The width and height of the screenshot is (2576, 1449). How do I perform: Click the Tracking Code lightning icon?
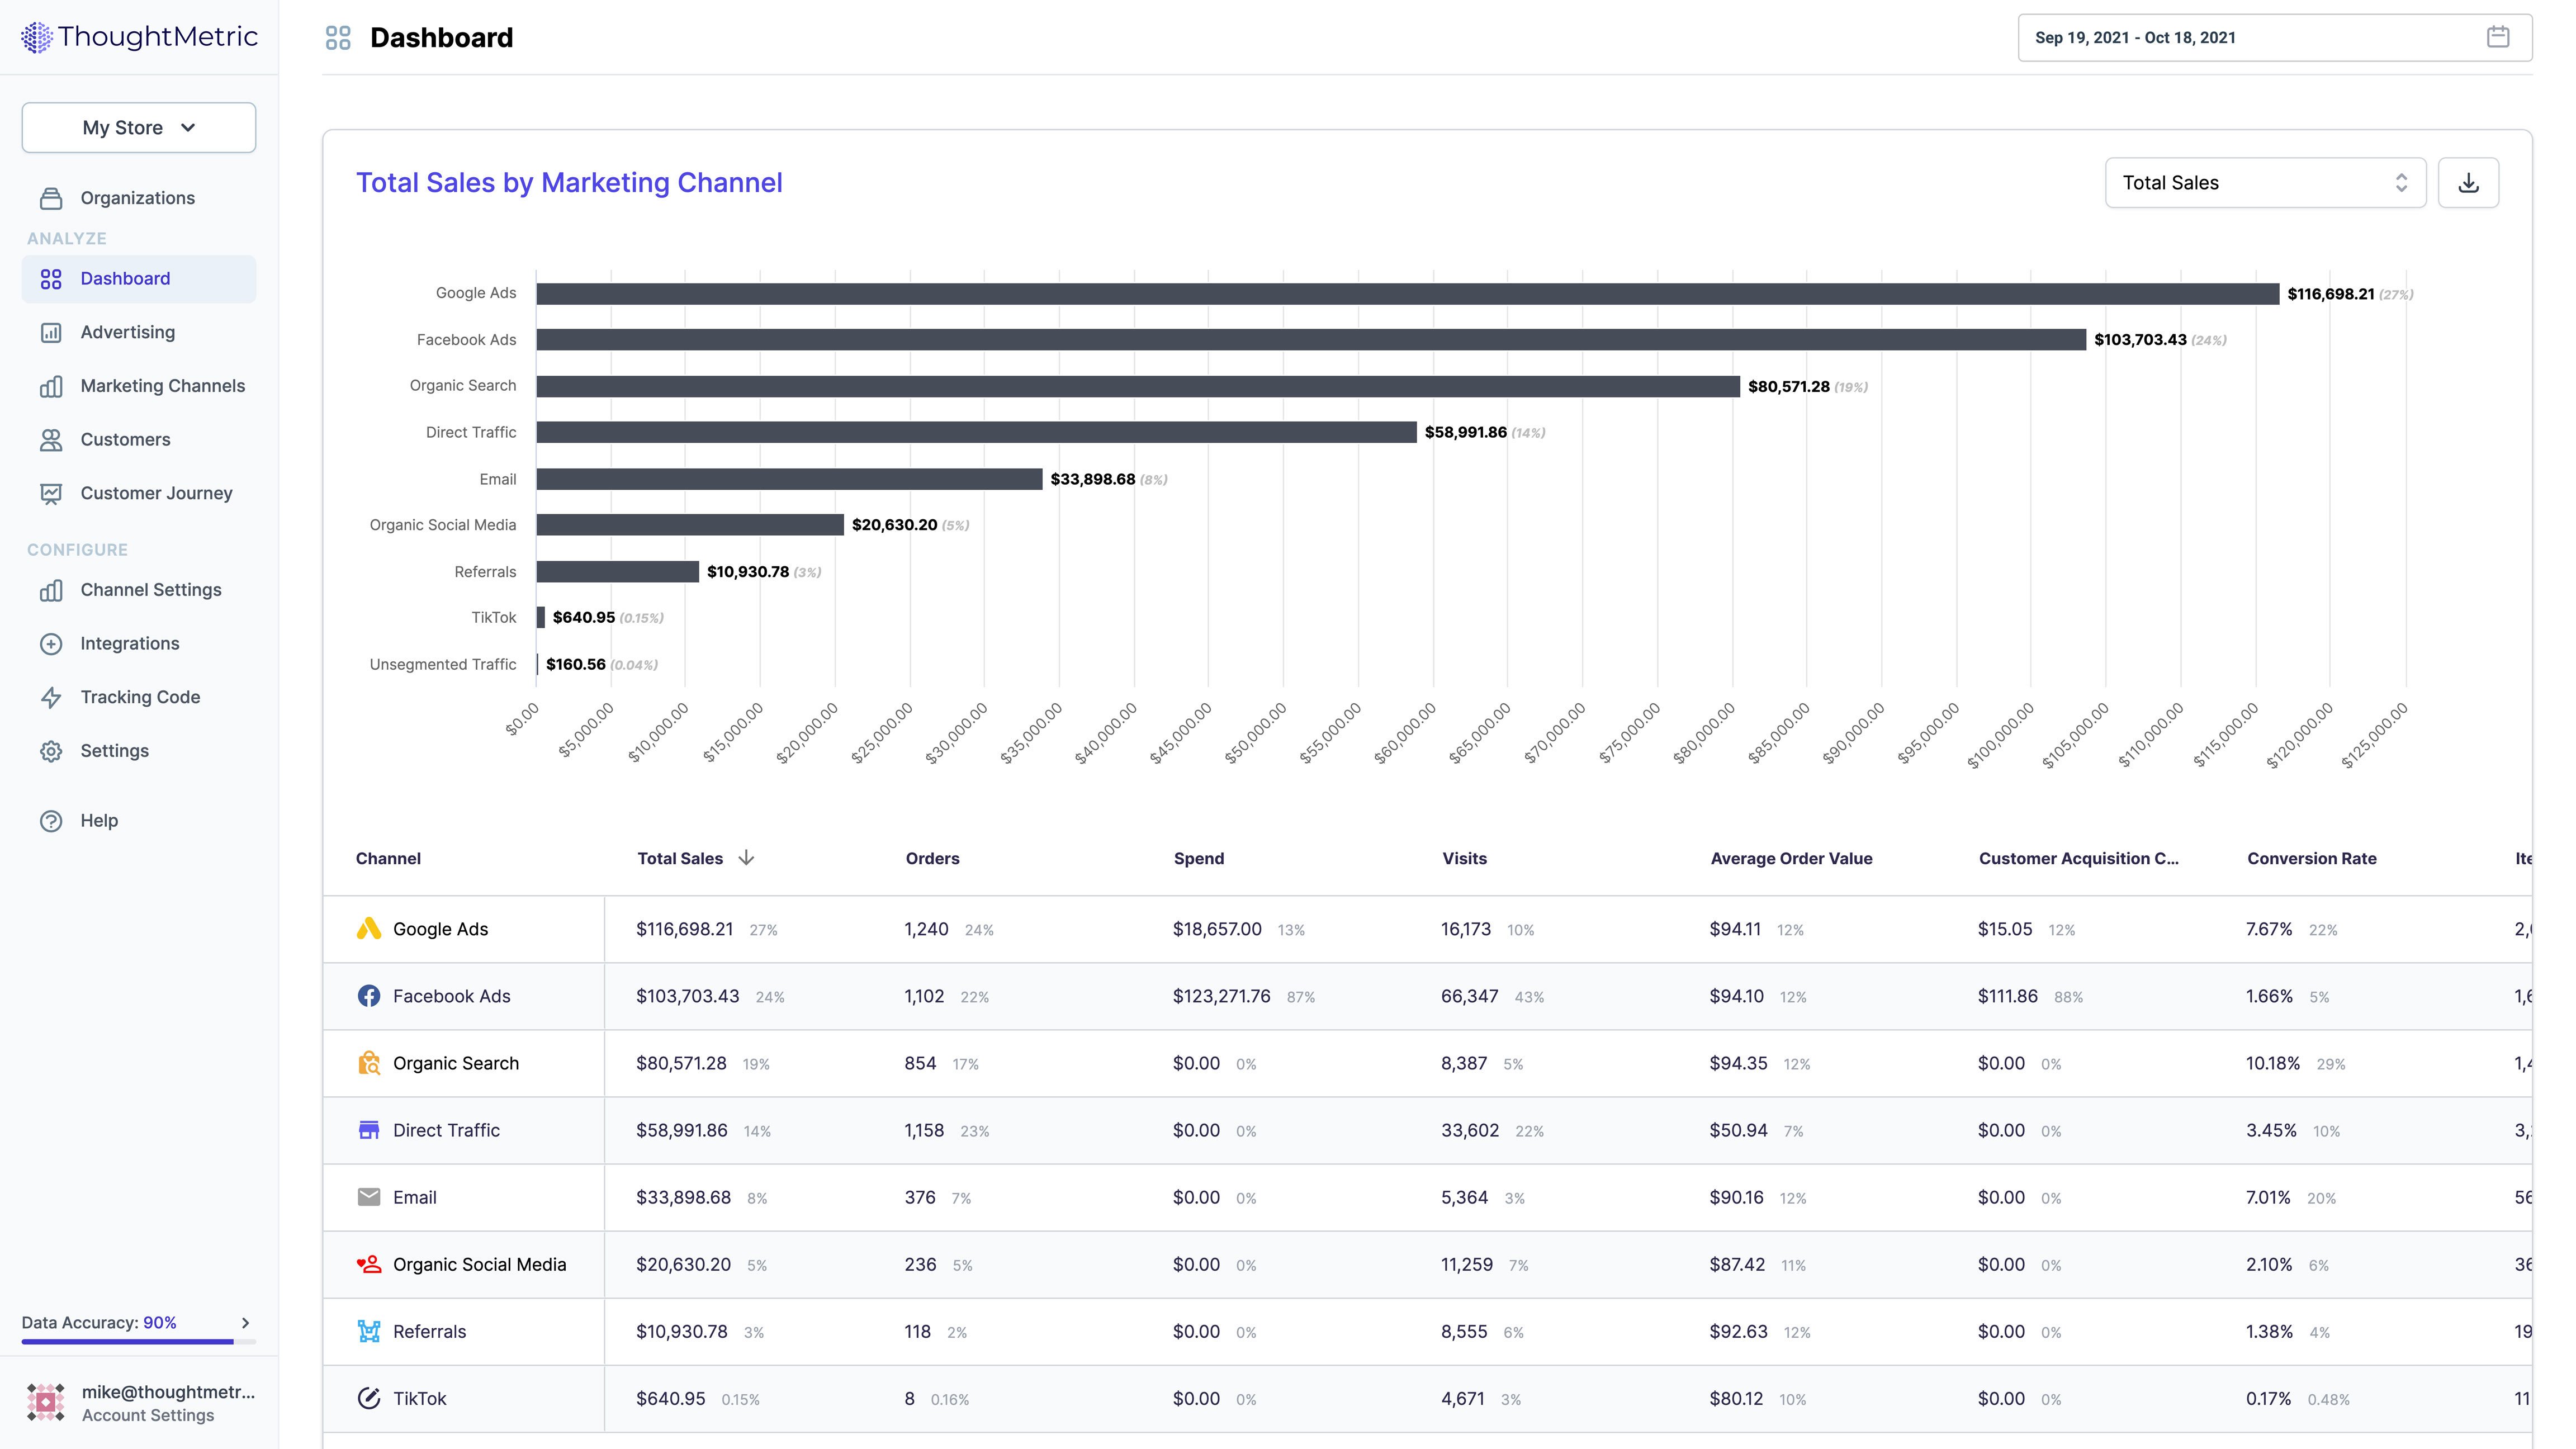point(51,696)
